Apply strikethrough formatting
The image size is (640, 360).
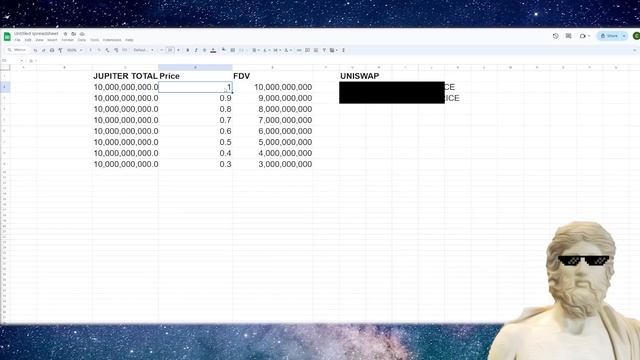pos(204,50)
